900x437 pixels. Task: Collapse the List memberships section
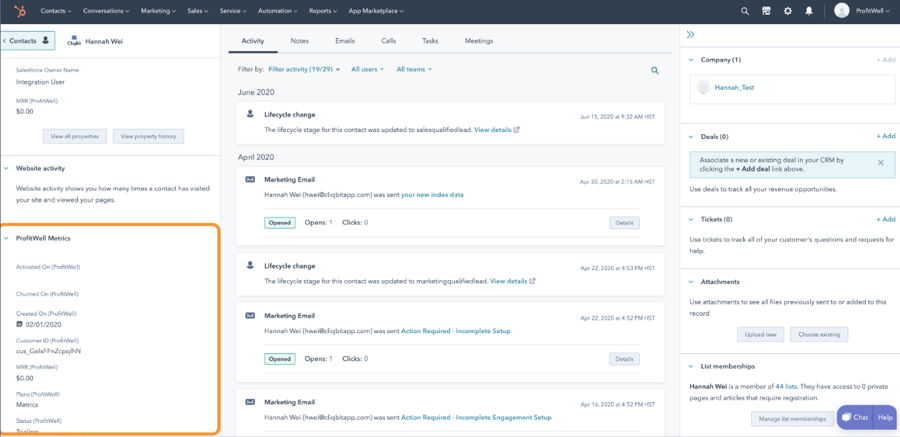pyautogui.click(x=690, y=366)
